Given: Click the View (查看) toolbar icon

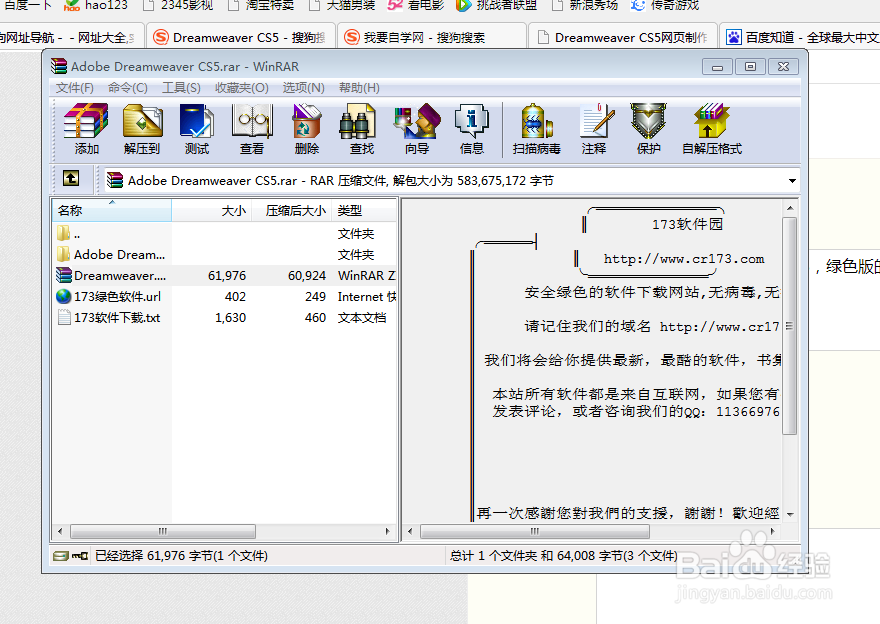Looking at the screenshot, I should tap(252, 129).
